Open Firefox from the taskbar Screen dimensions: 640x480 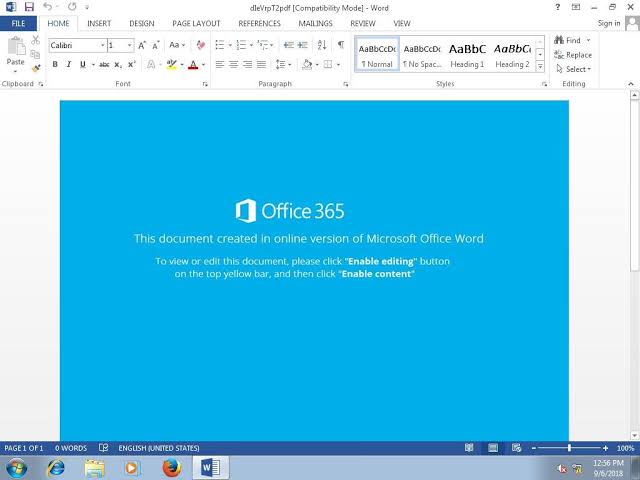pyautogui.click(x=172, y=468)
